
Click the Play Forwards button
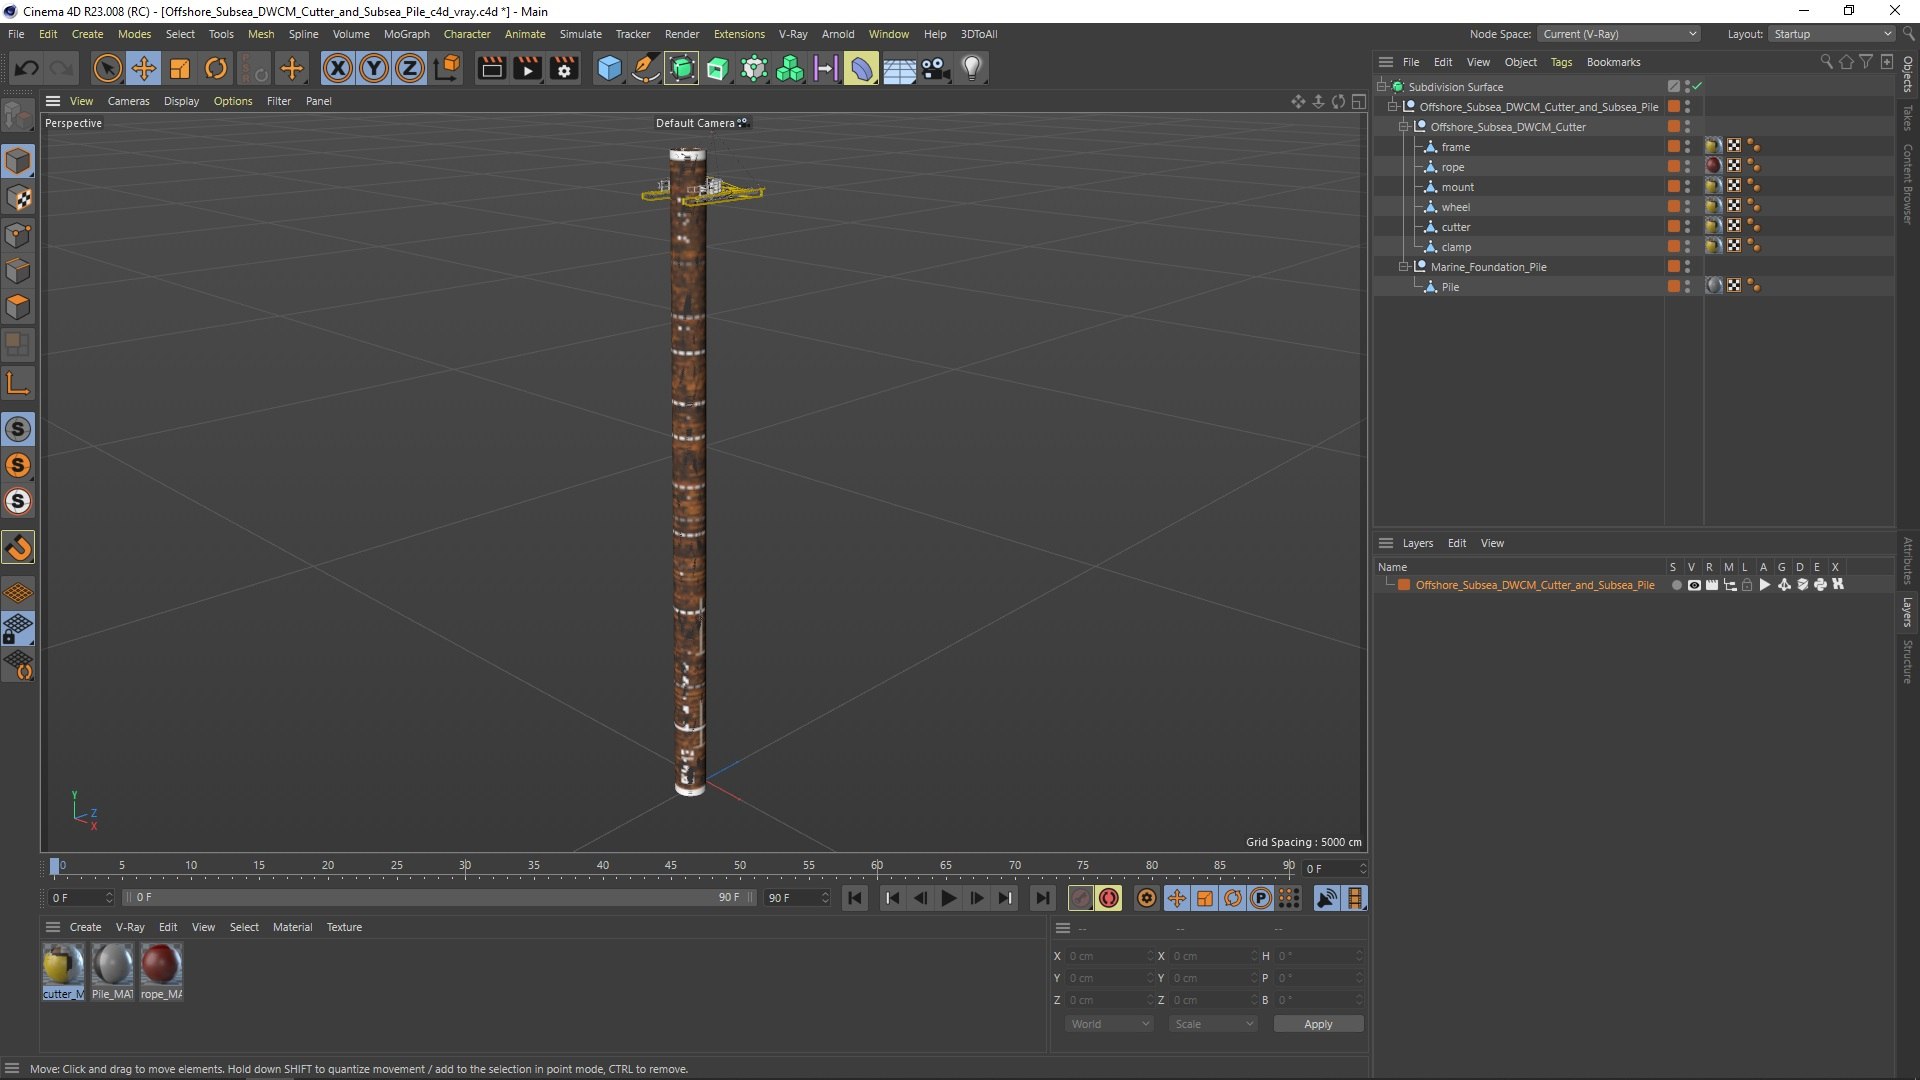[948, 898]
